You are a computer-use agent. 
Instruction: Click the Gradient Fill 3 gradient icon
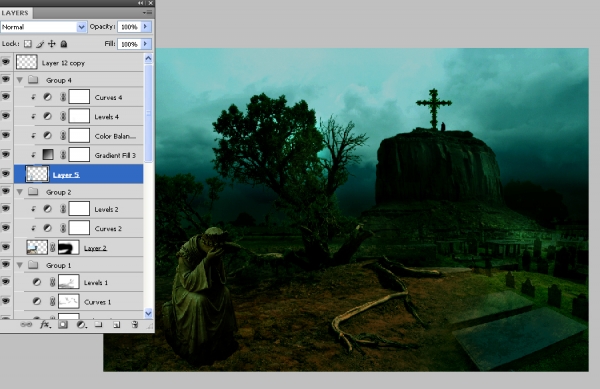point(48,155)
